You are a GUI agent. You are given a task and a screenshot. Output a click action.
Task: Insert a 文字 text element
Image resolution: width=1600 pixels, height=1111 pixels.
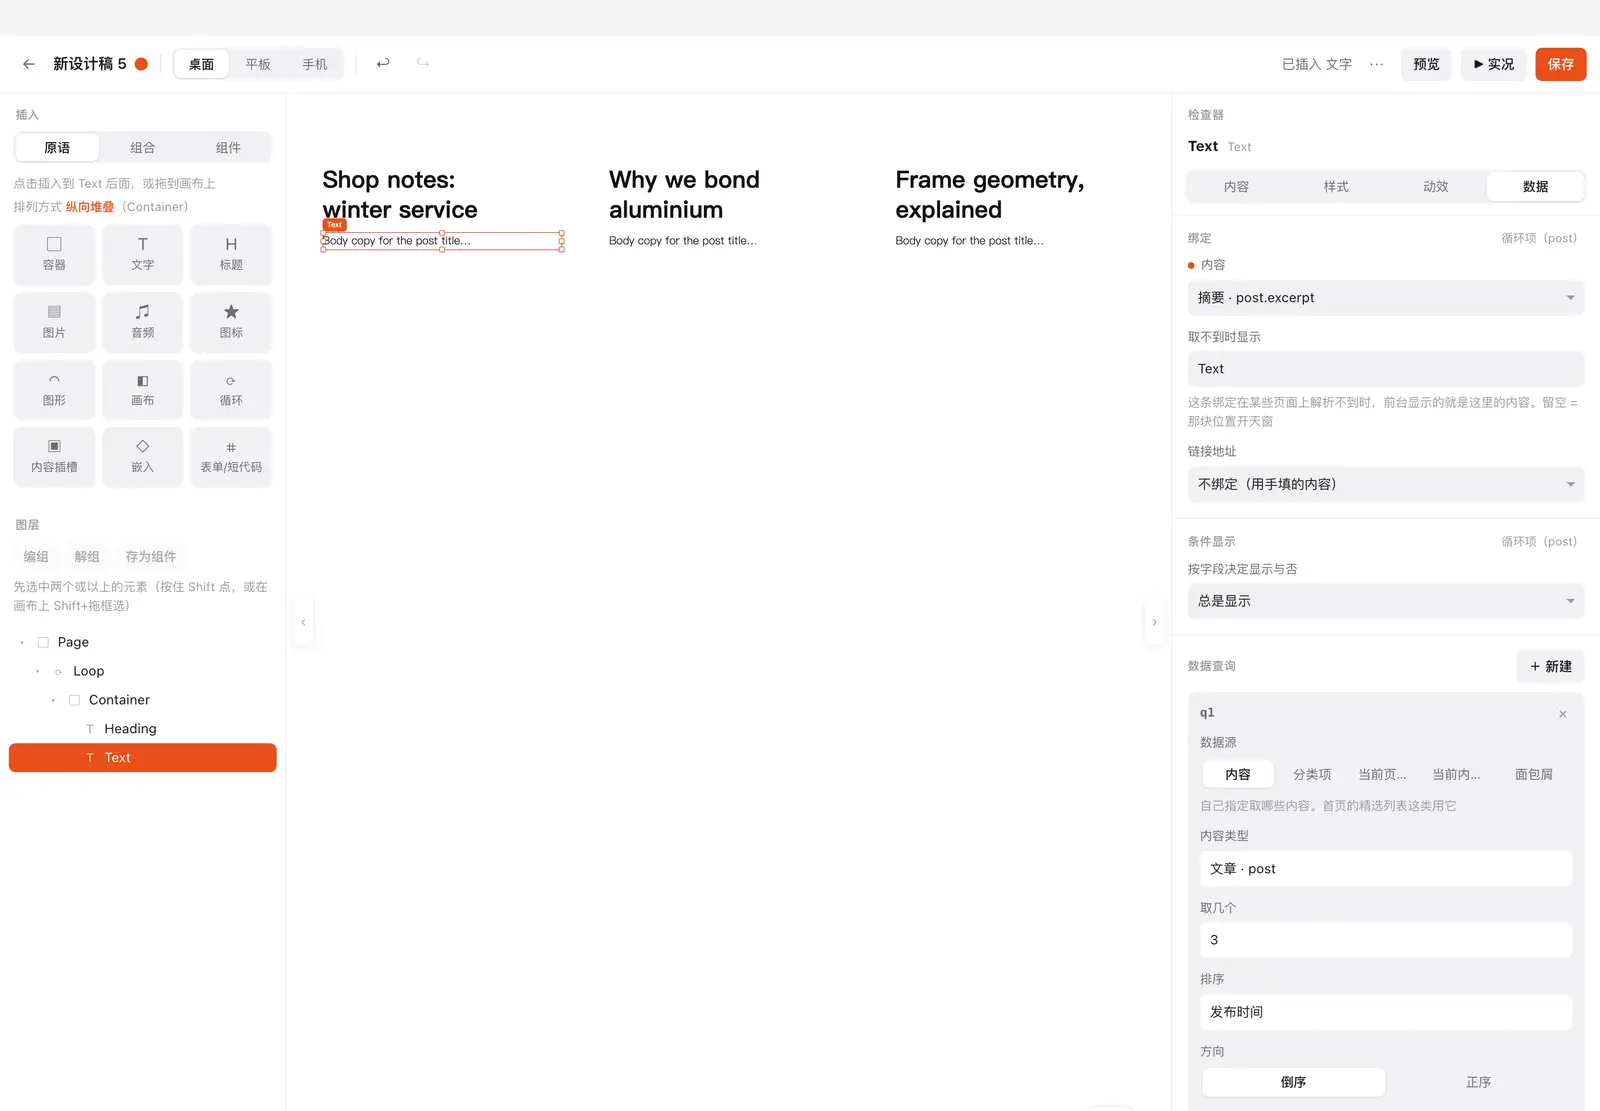coord(143,254)
